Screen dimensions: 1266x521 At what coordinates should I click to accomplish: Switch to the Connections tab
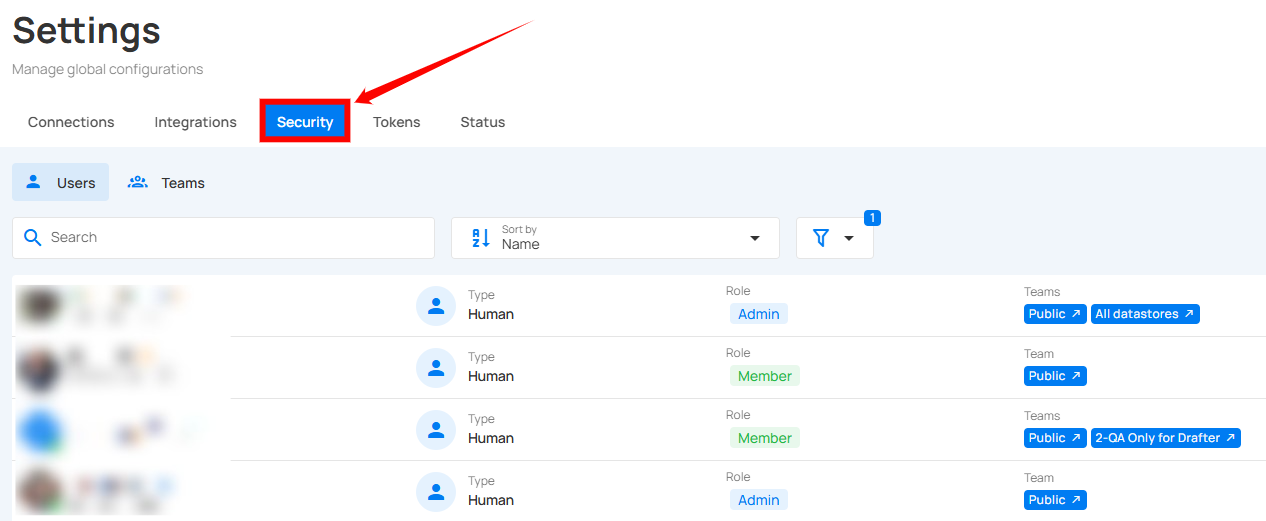71,122
